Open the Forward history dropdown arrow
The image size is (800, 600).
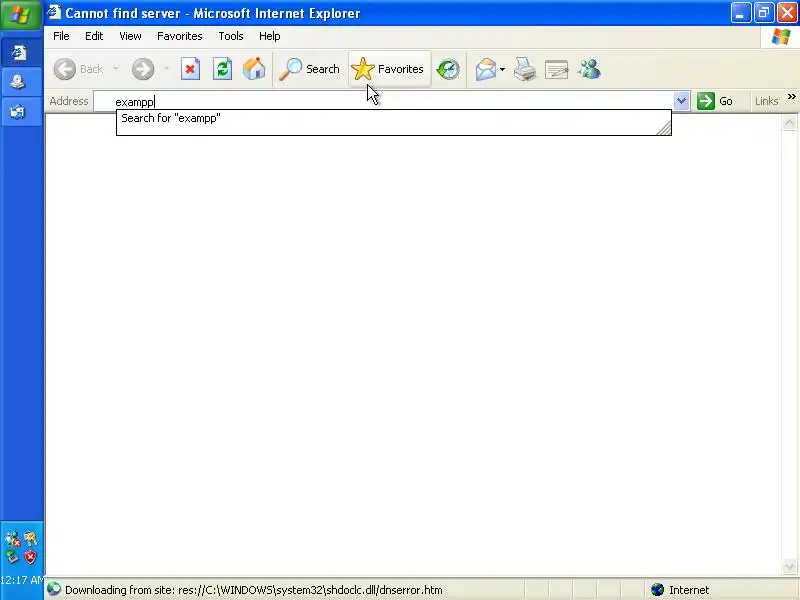point(166,68)
